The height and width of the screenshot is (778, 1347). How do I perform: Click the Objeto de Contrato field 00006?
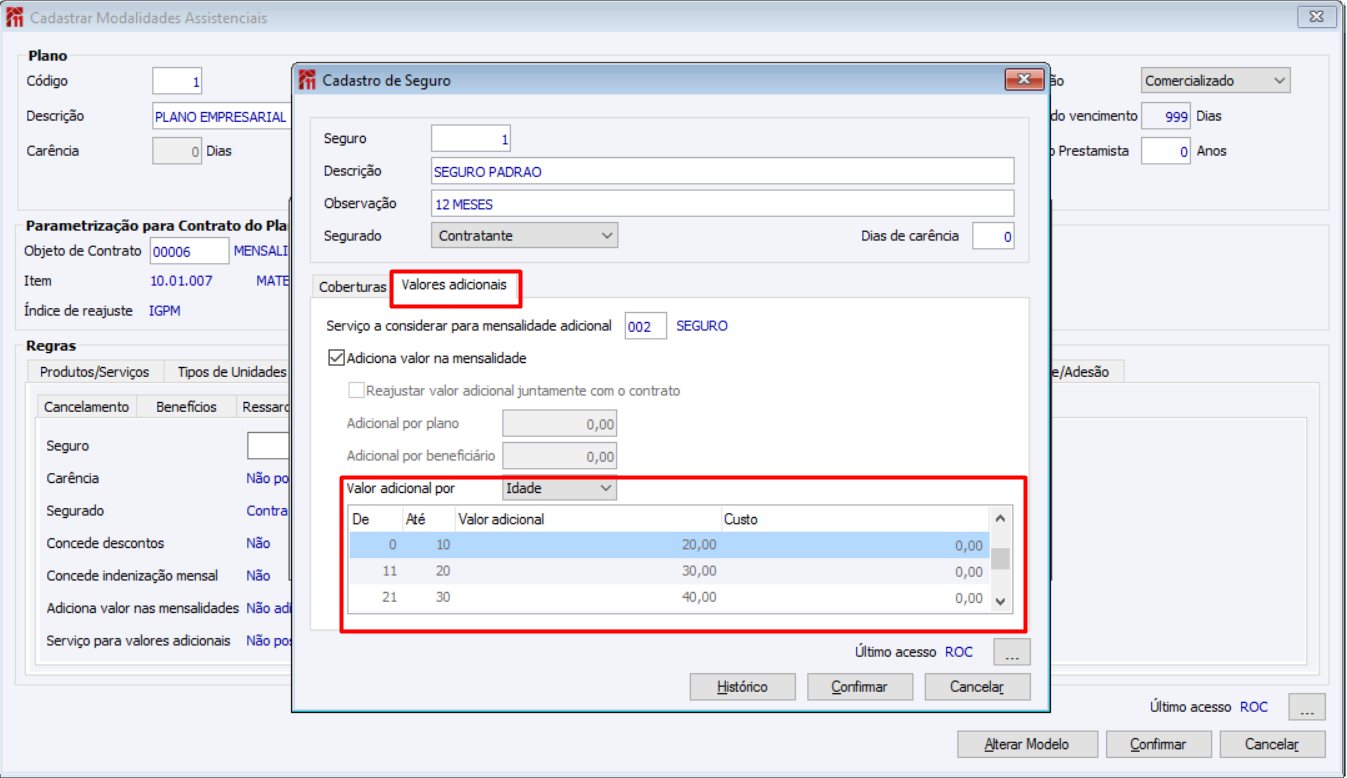click(189, 251)
